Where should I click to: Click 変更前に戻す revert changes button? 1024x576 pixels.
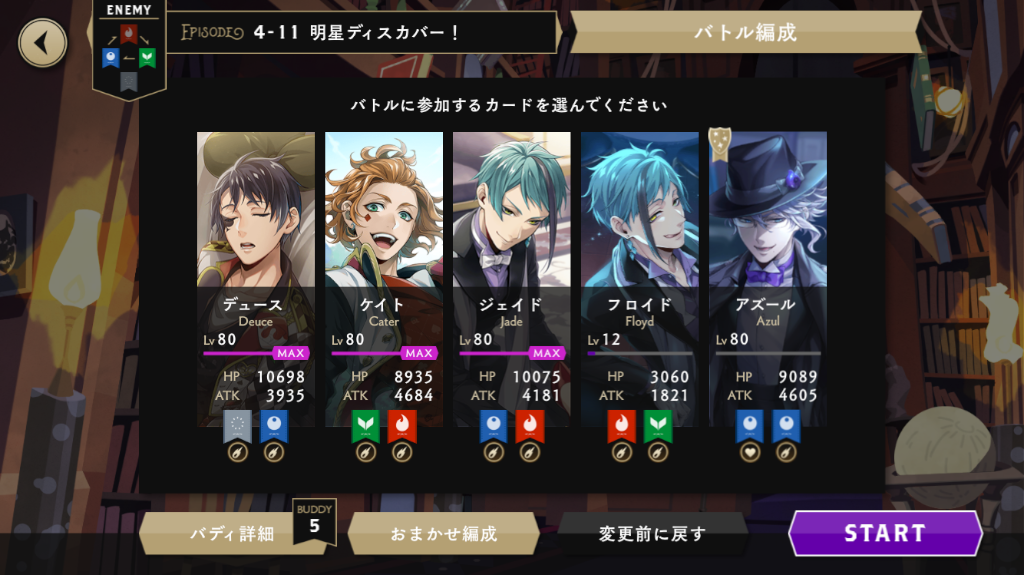pyautogui.click(x=652, y=534)
